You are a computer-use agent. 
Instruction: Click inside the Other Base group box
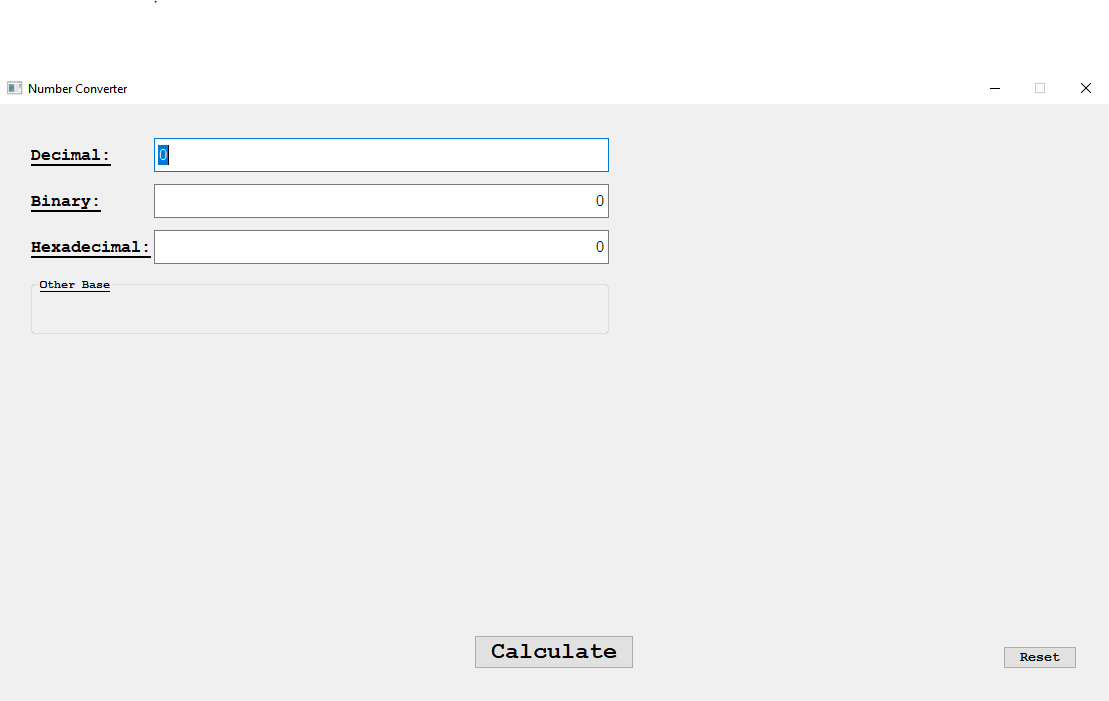click(320, 312)
